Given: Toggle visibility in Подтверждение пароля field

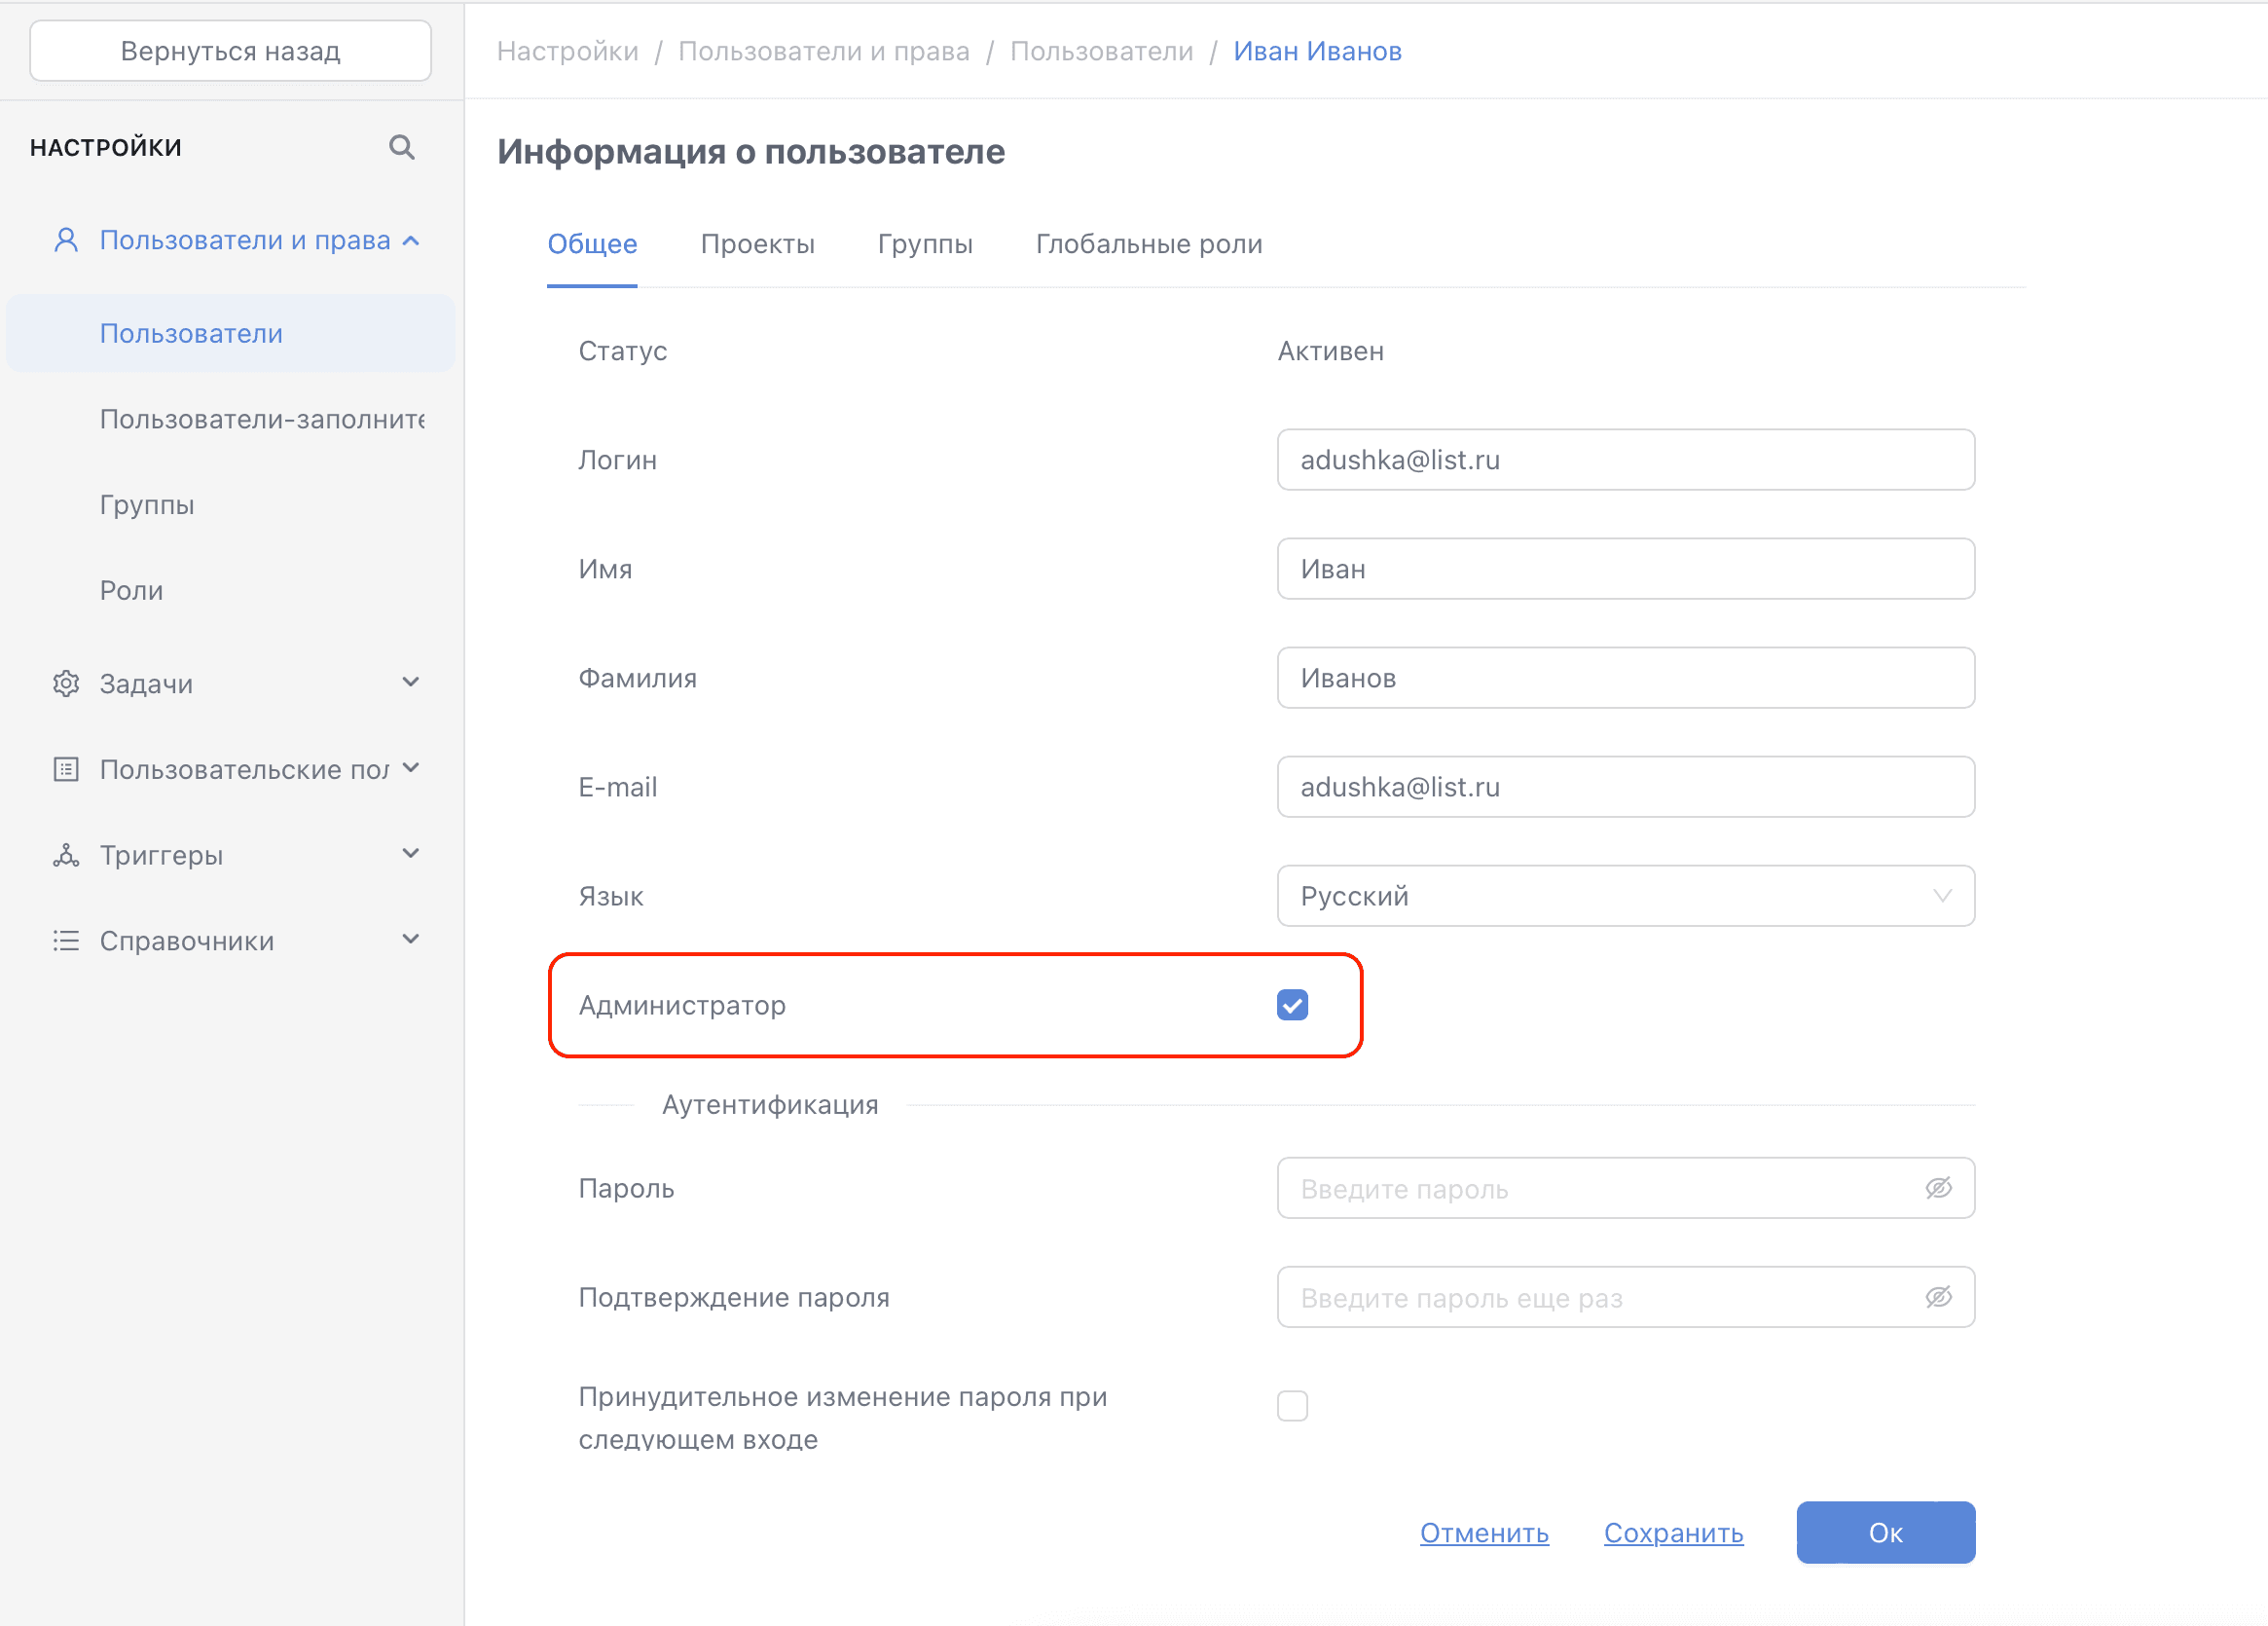Looking at the screenshot, I should click(x=1938, y=1297).
